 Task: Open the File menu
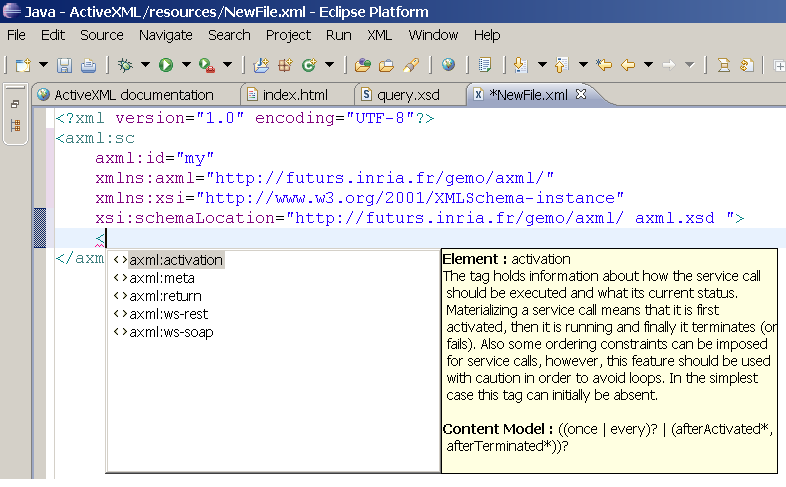[16, 35]
